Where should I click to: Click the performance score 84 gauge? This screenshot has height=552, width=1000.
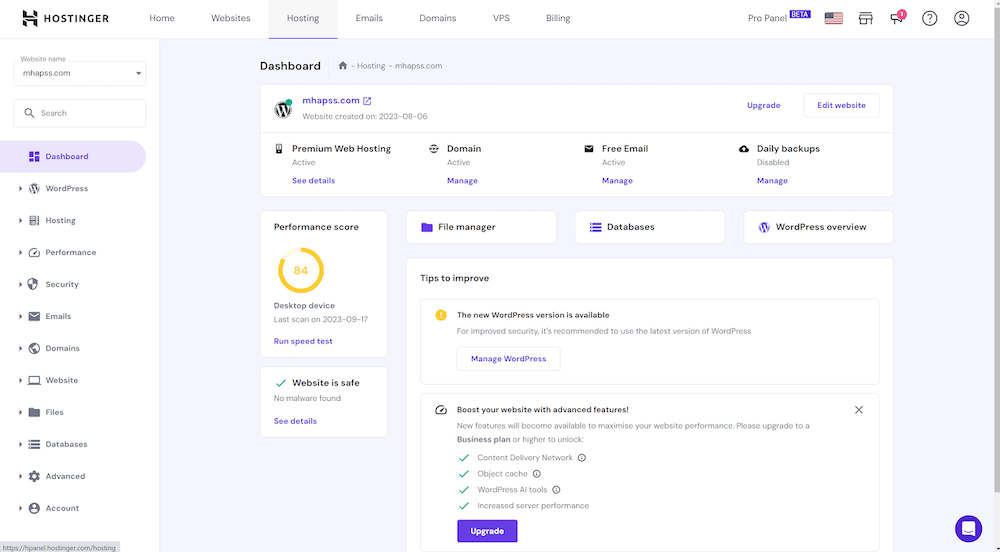click(x=301, y=270)
